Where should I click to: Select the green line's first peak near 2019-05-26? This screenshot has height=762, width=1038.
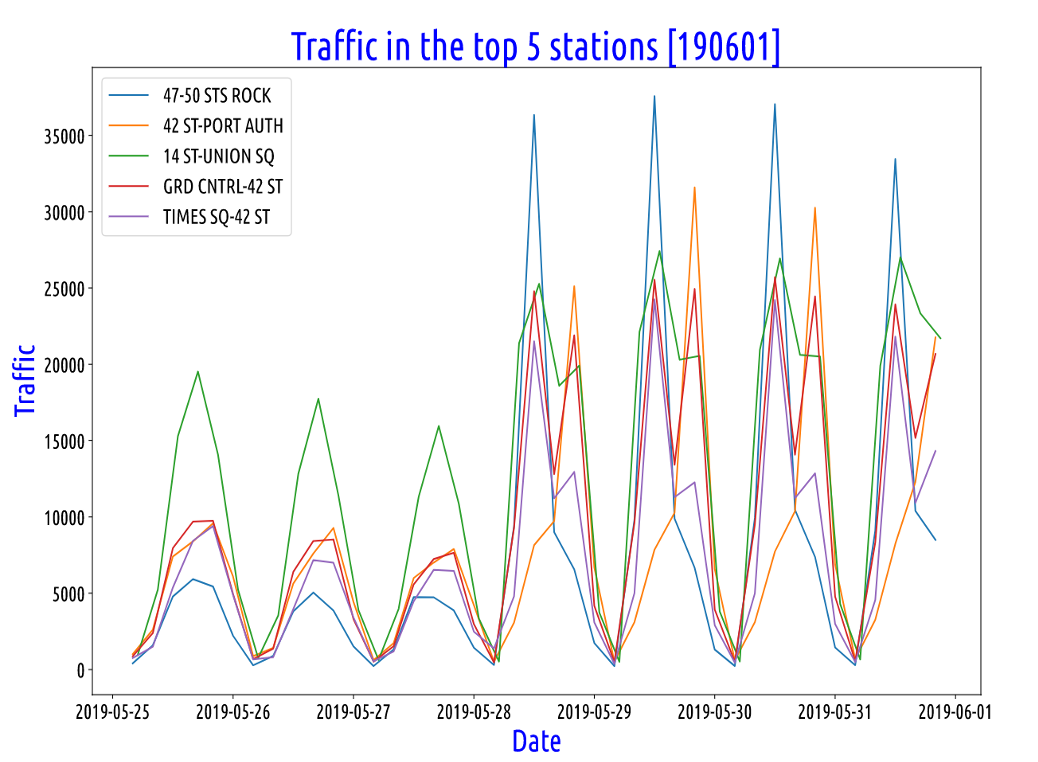point(196,370)
